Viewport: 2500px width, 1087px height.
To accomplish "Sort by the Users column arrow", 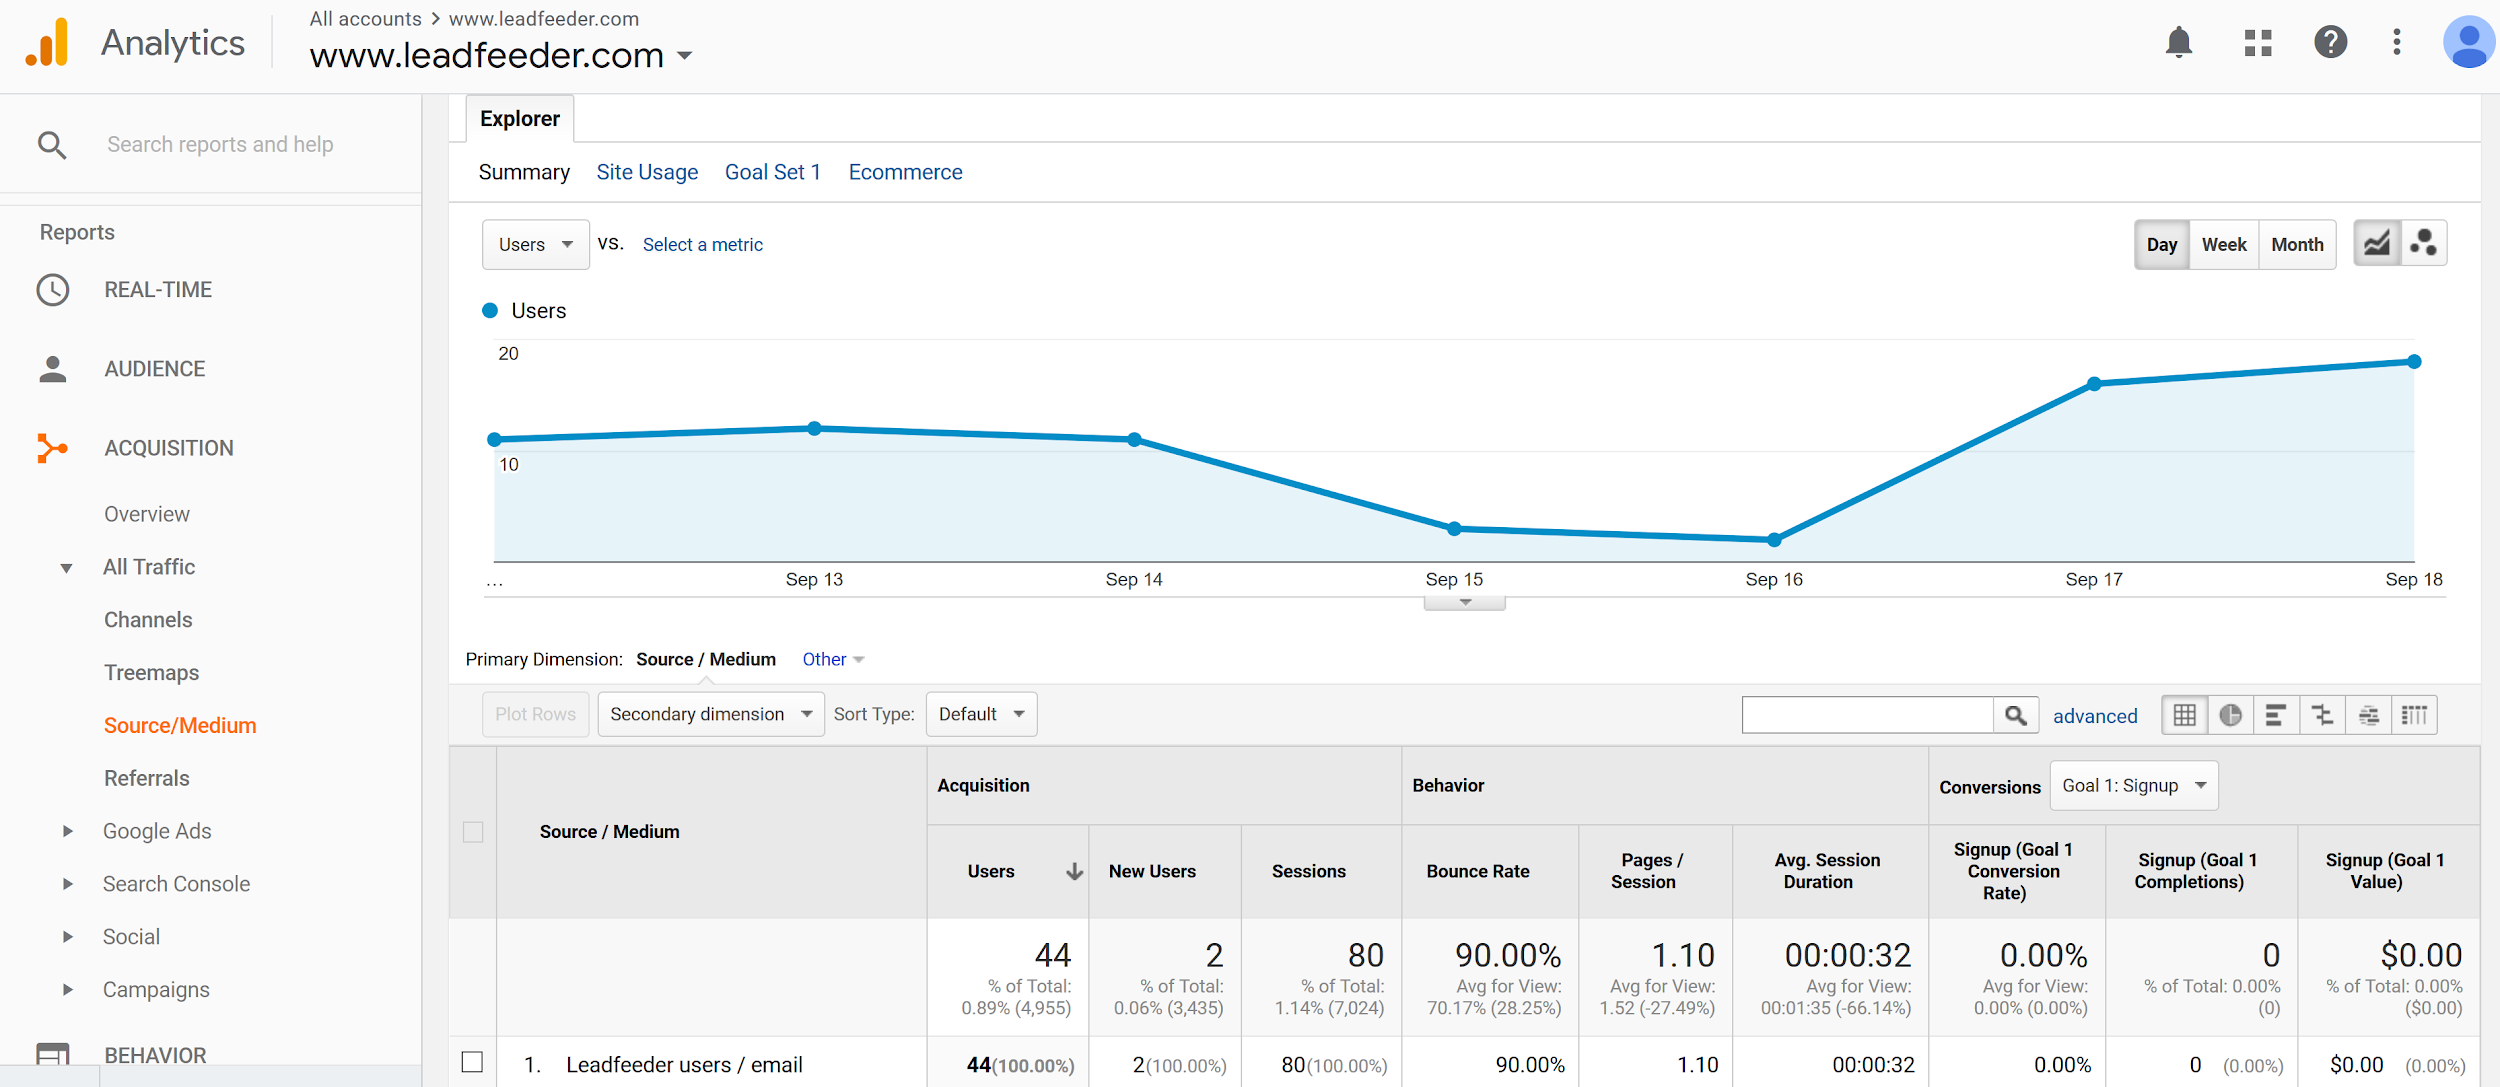I will pos(1074,871).
